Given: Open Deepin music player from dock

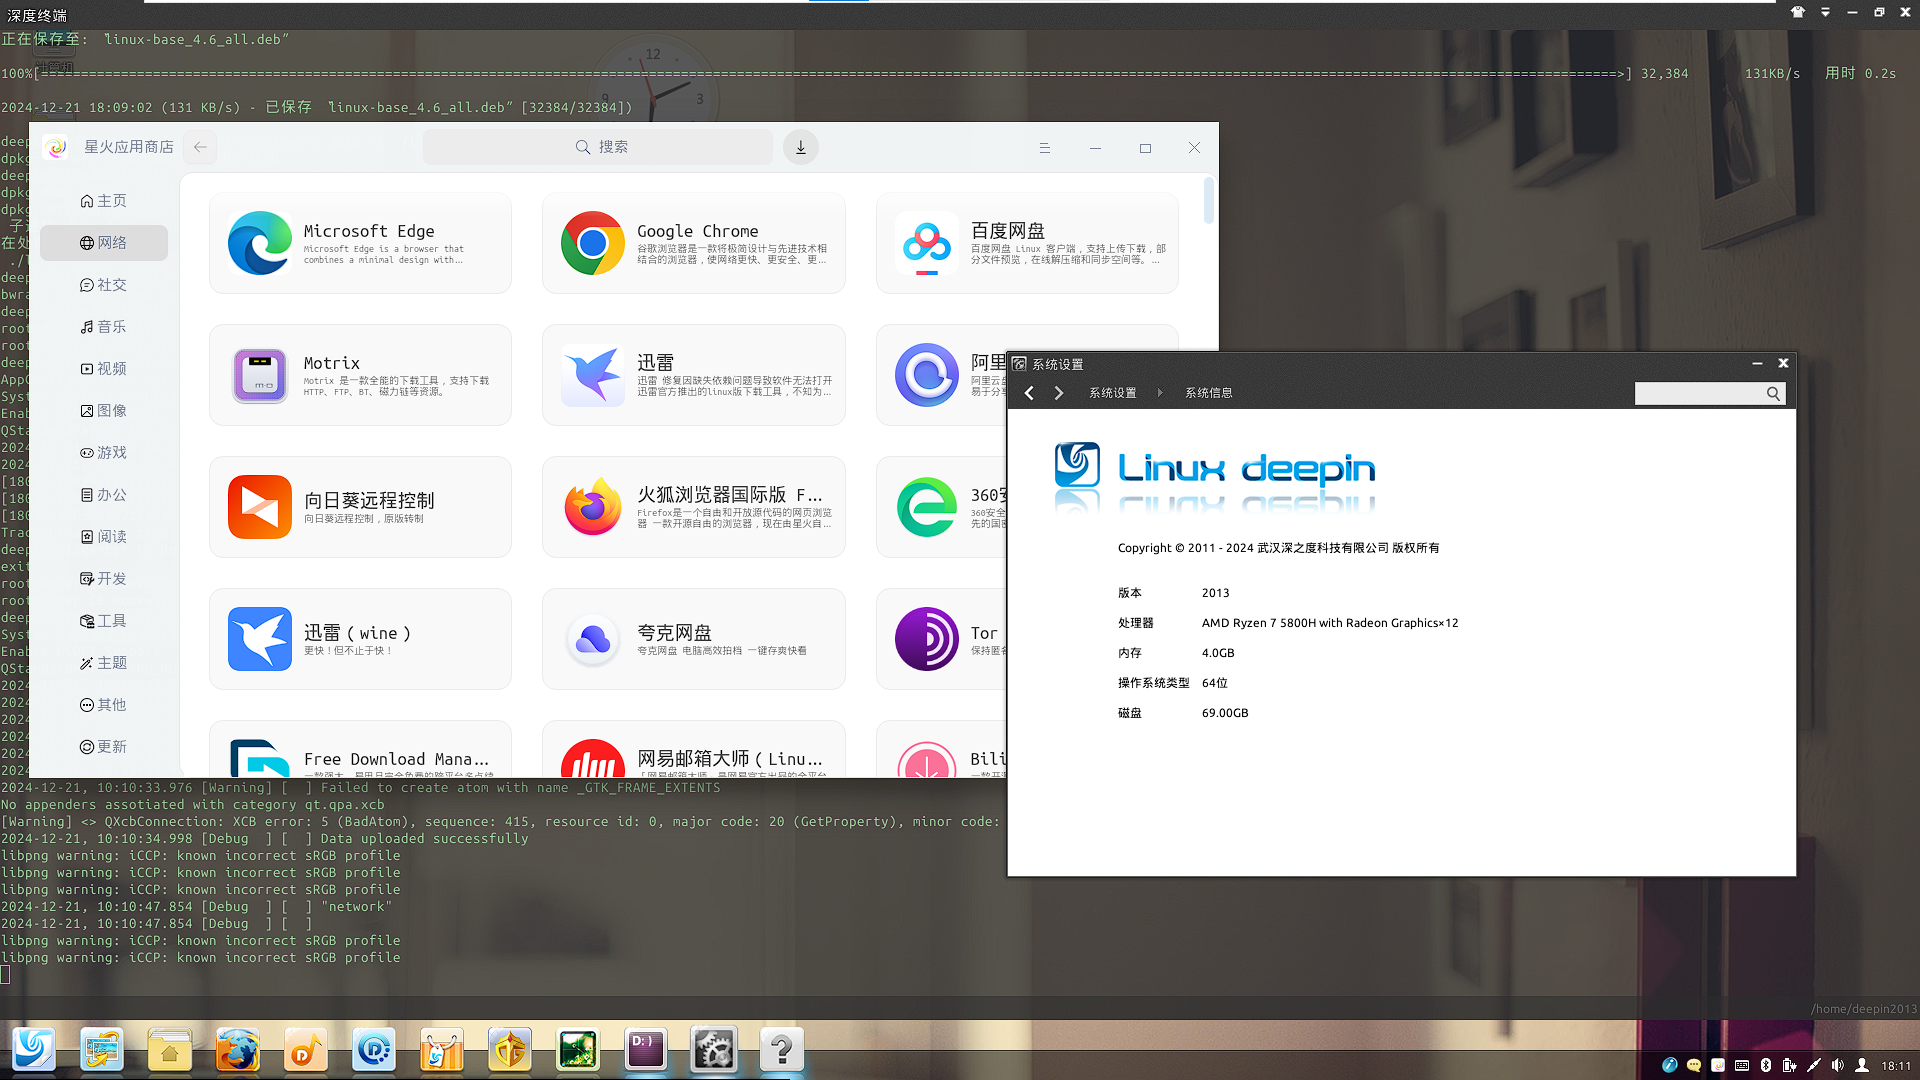Looking at the screenshot, I should point(306,1049).
